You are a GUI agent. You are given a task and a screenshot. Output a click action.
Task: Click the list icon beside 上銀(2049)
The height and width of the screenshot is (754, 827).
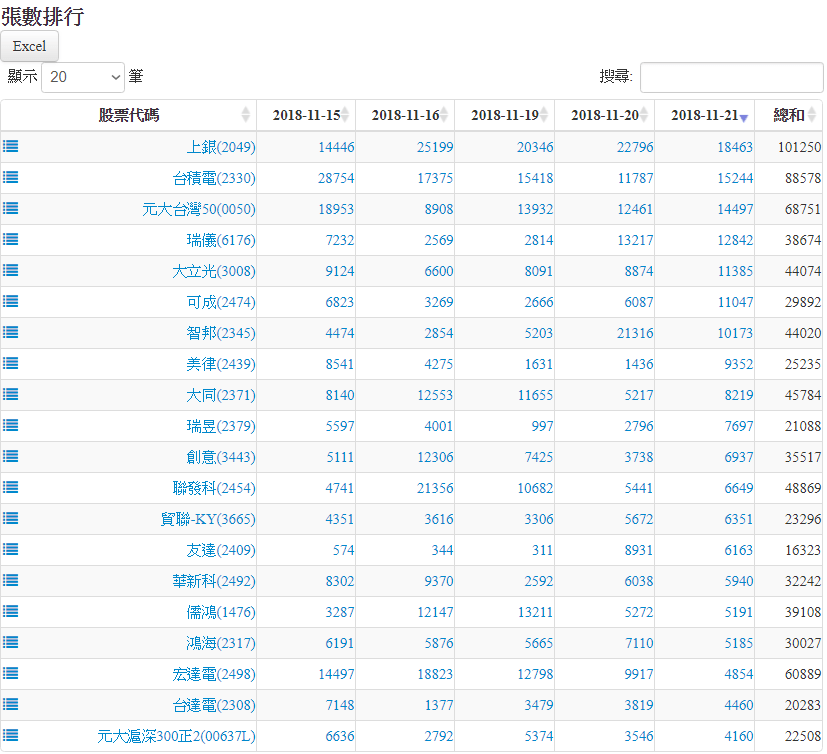[11, 146]
